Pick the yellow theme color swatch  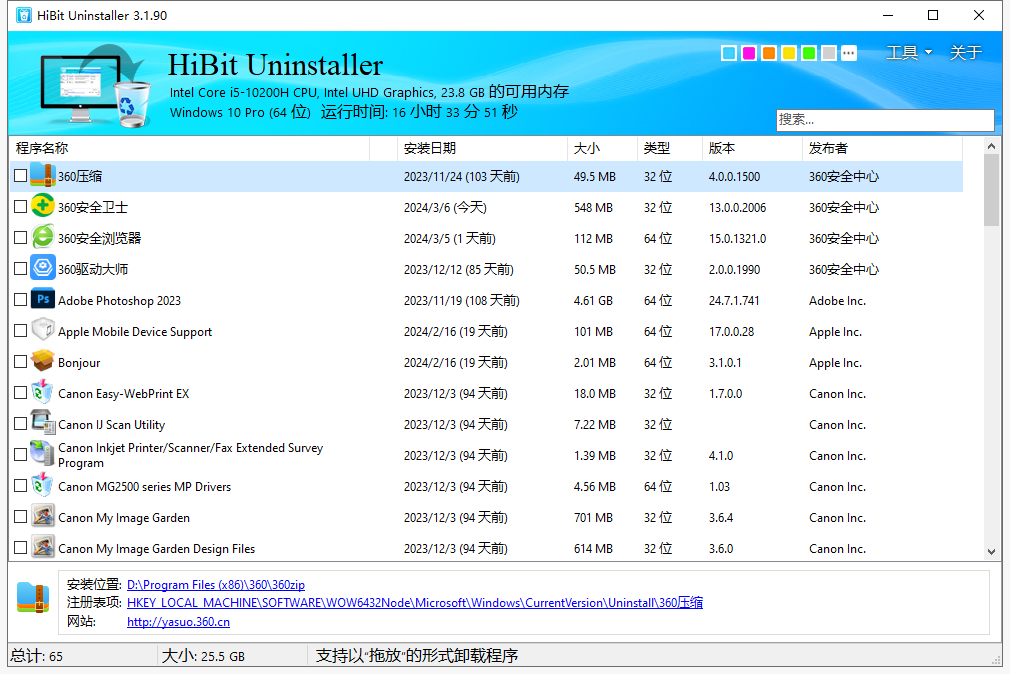tap(789, 53)
